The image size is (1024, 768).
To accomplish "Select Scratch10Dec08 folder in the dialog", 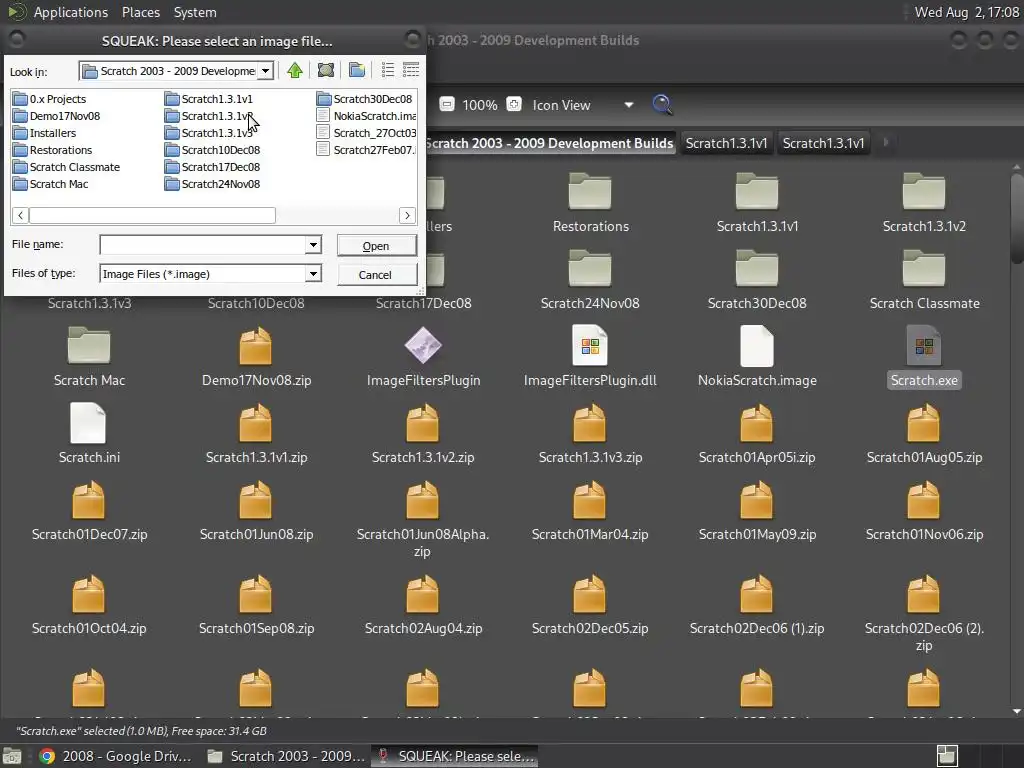I will pos(213,150).
